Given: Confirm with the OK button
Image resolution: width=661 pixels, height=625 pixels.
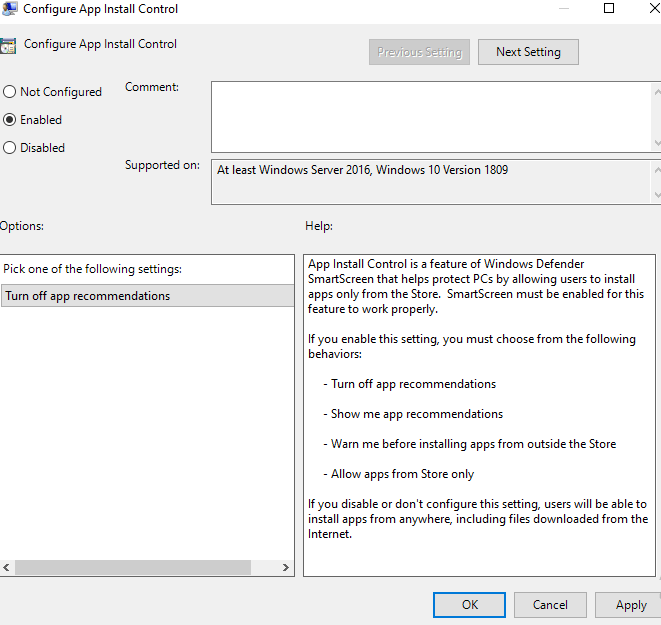Looking at the screenshot, I should click(469, 605).
